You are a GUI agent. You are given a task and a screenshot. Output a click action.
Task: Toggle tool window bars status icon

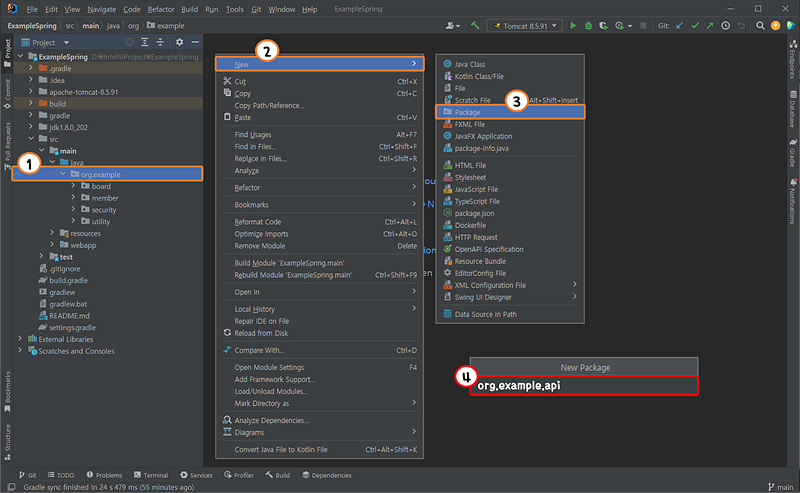(x=11, y=487)
